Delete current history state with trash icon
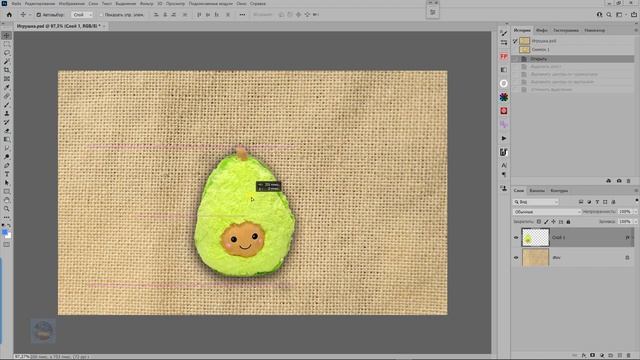This screenshot has height=360, width=640. pos(629,181)
